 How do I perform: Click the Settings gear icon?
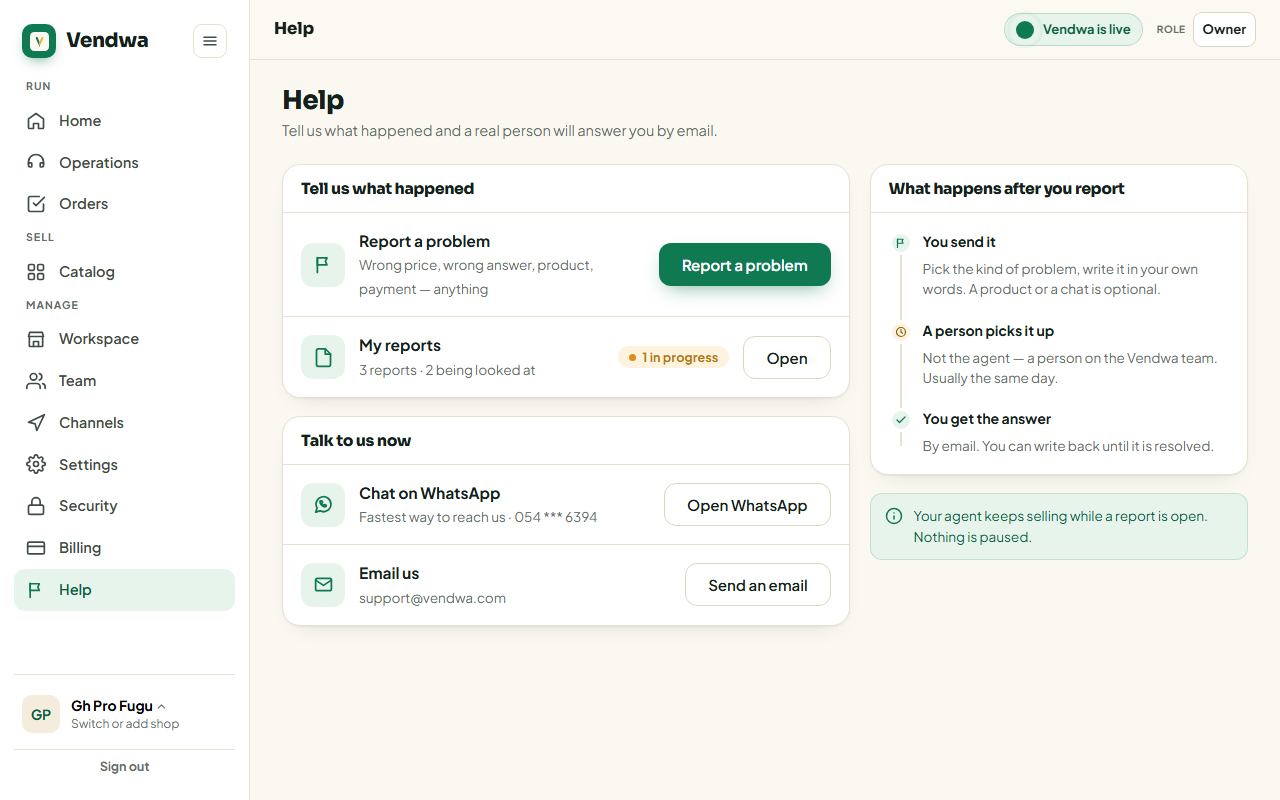tap(36, 465)
